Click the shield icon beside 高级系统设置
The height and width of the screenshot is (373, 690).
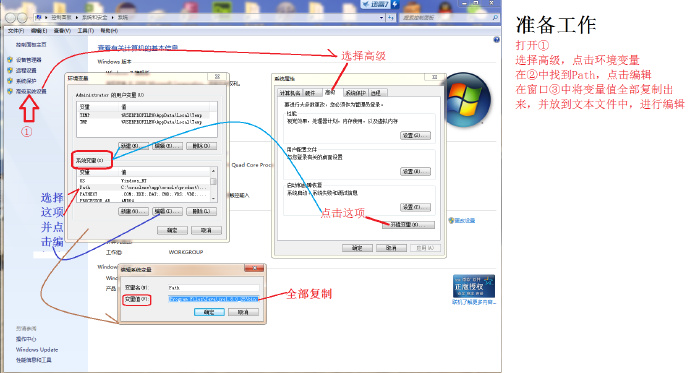click(10, 91)
